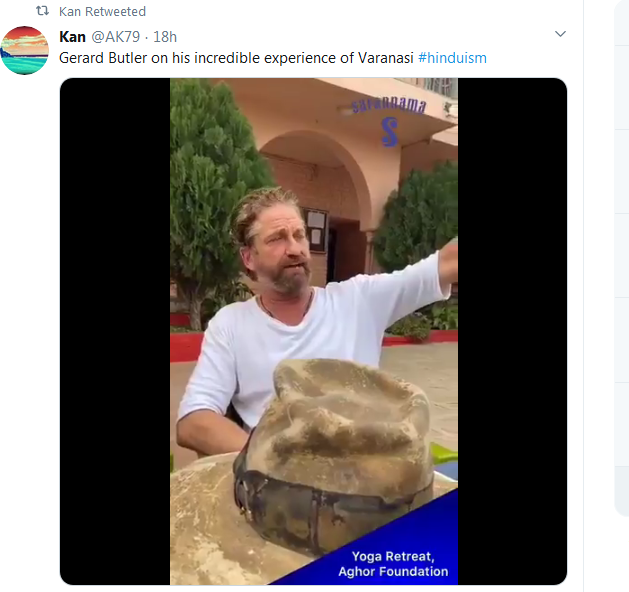Open the bold 'Kan' display name
This screenshot has width=629, height=592.
pos(72,37)
